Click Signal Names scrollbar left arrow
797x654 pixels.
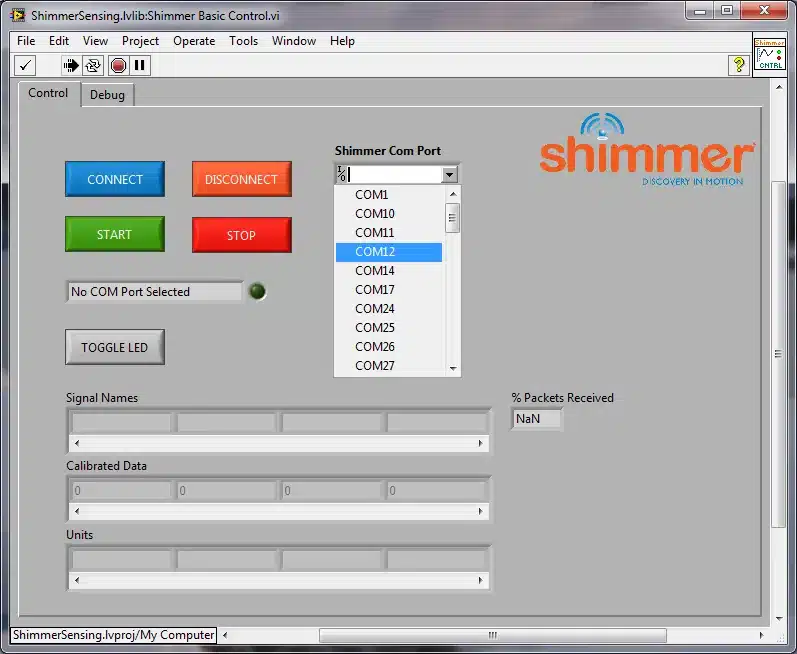(x=77, y=444)
